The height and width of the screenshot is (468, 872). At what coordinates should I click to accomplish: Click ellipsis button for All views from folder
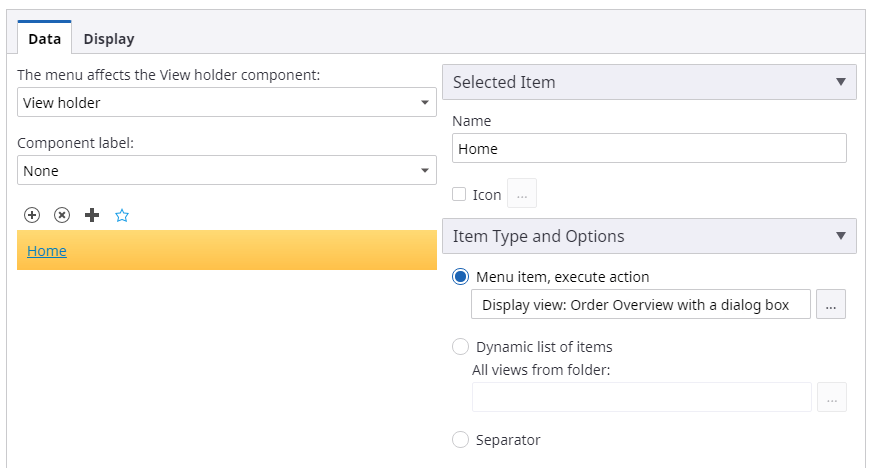coord(831,397)
